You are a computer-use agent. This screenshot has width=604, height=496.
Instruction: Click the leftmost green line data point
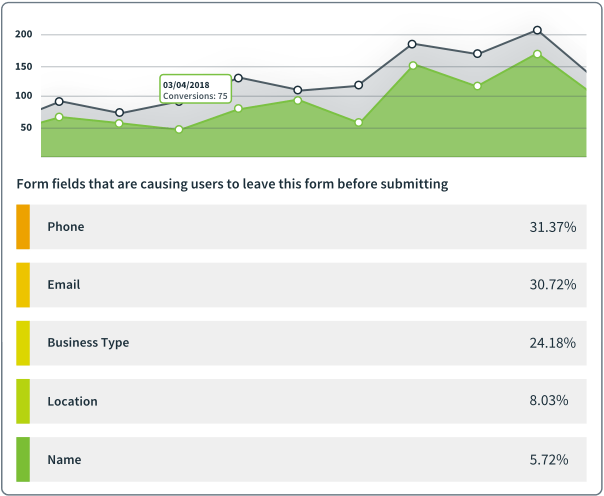pos(60,117)
